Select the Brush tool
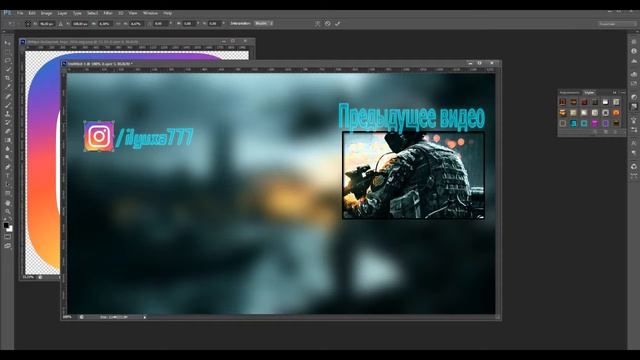This screenshot has width=640, height=360. click(7, 105)
